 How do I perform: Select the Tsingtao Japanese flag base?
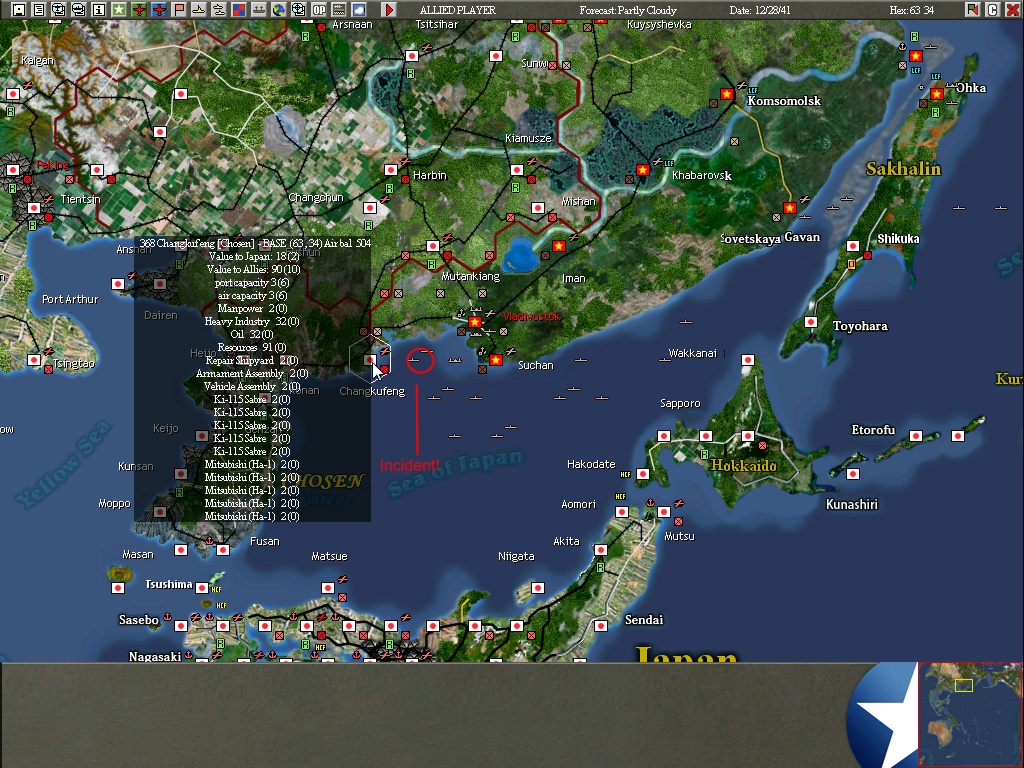click(x=34, y=360)
